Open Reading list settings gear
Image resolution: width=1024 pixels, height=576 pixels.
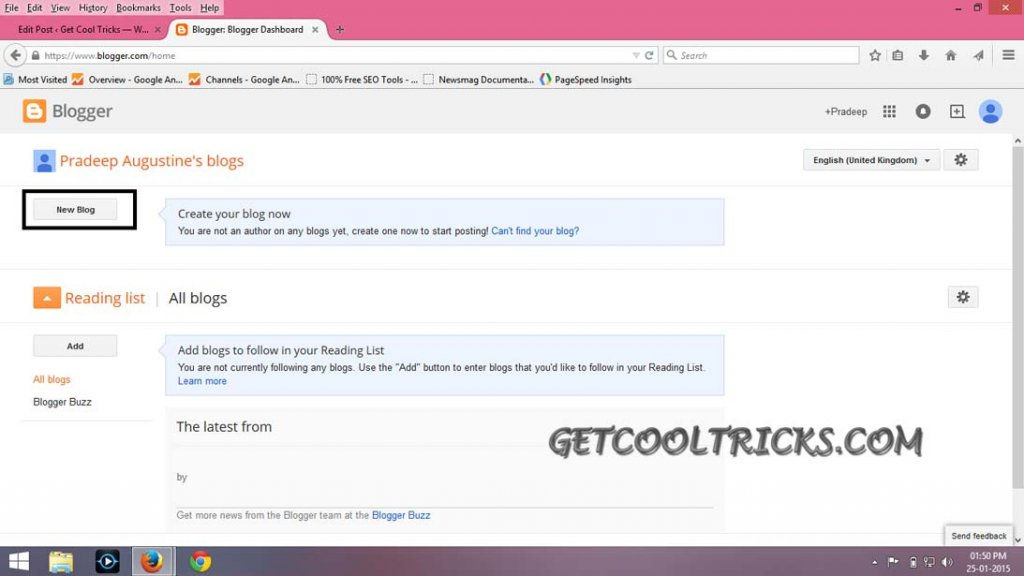963,297
